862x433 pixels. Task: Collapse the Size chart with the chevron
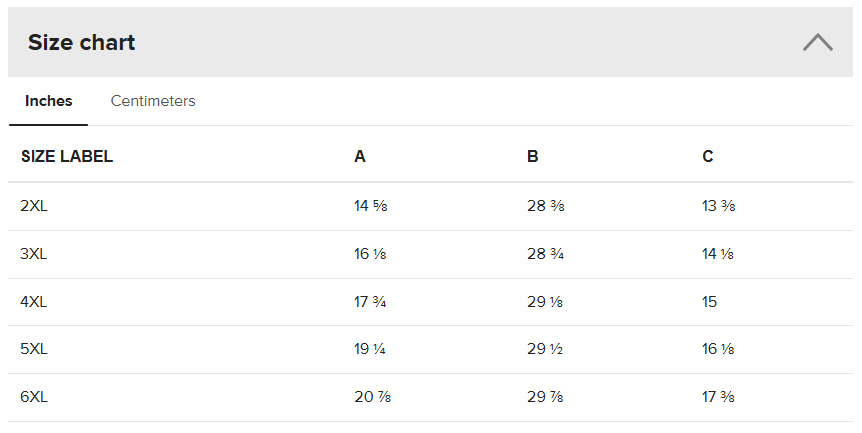click(x=817, y=42)
